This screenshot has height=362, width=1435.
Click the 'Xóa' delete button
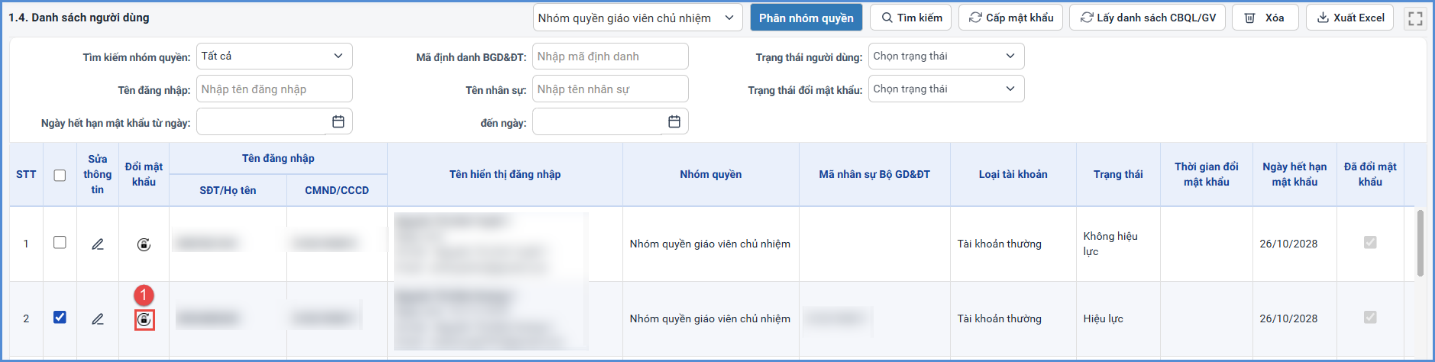point(1265,18)
